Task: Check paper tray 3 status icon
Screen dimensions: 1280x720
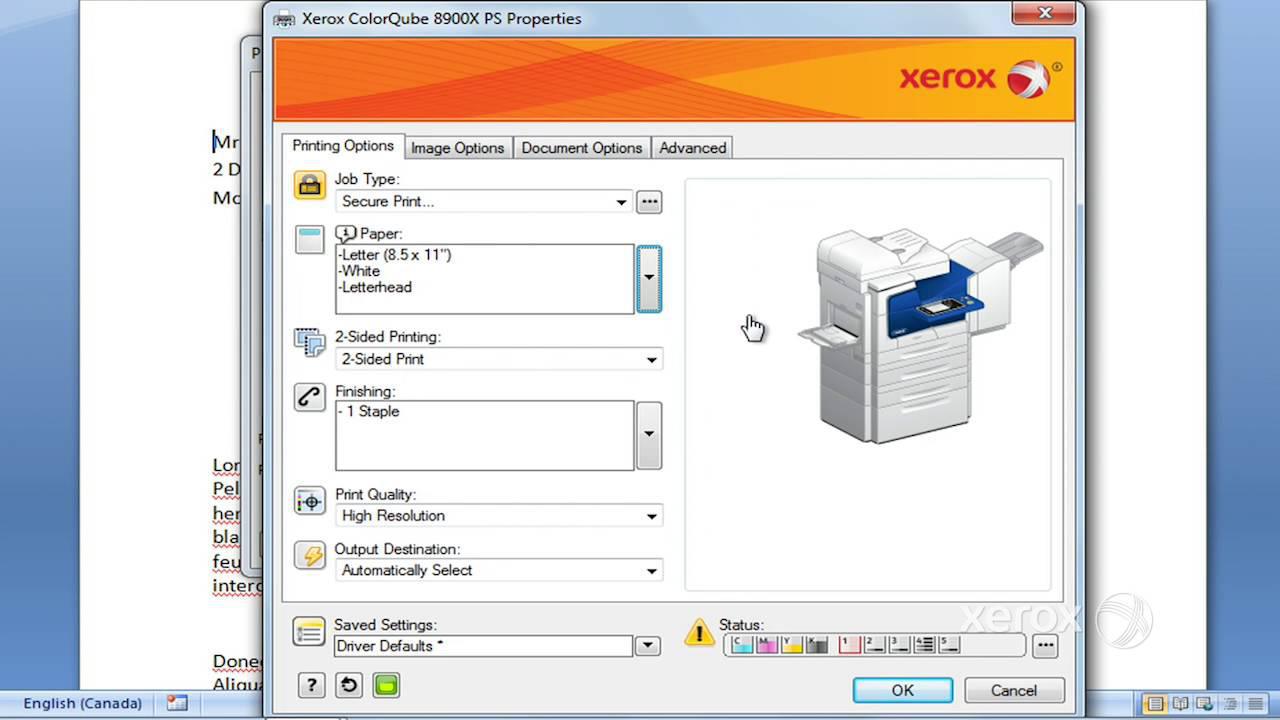Action: [899, 644]
